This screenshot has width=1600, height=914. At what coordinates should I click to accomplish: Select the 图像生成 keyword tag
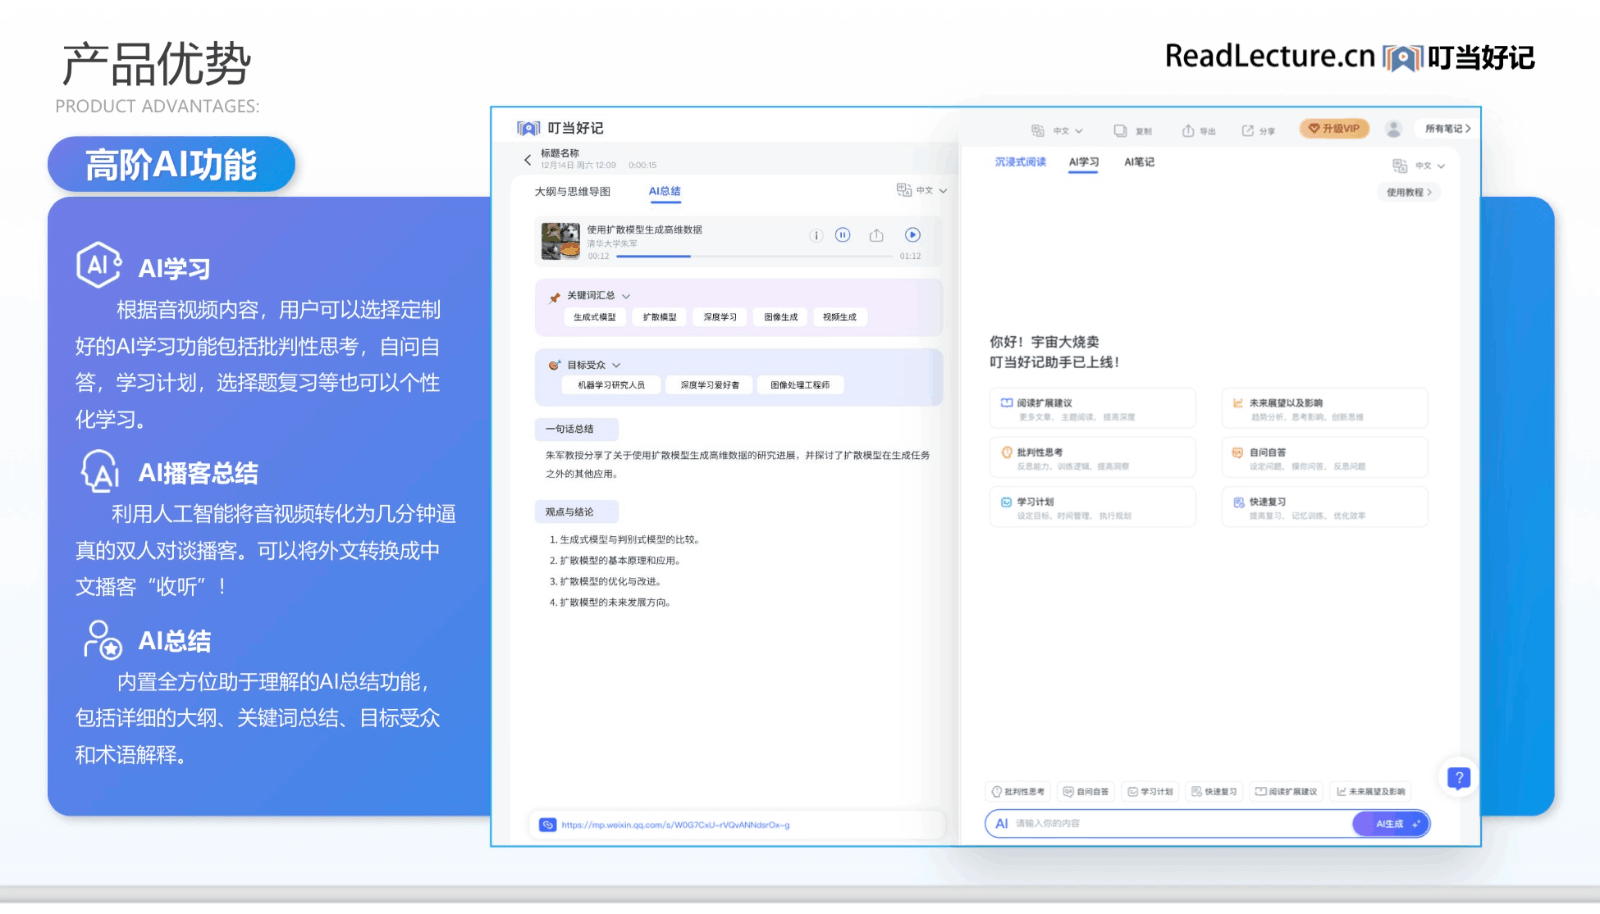781,317
